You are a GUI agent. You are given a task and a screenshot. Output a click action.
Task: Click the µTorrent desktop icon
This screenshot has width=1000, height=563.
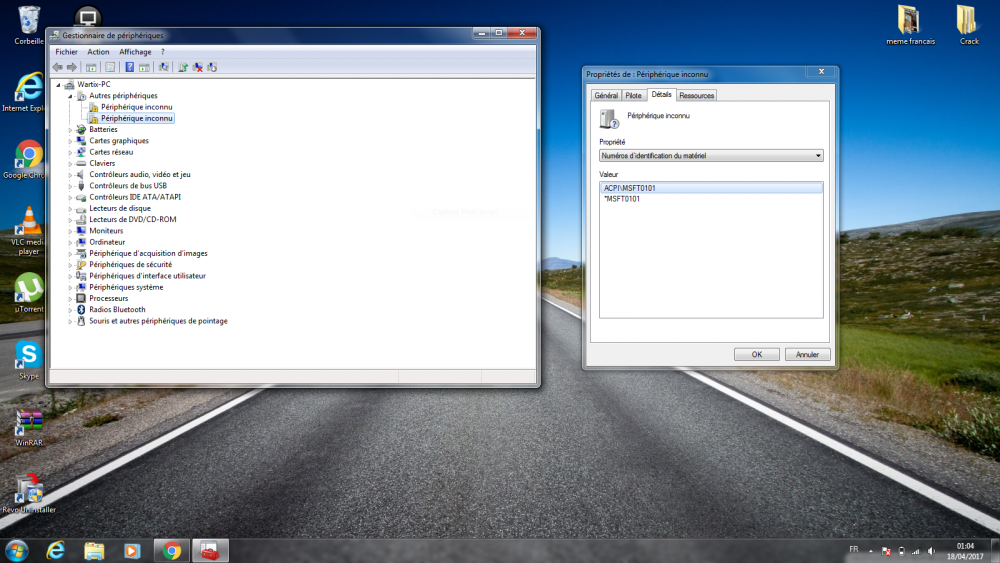coord(29,293)
